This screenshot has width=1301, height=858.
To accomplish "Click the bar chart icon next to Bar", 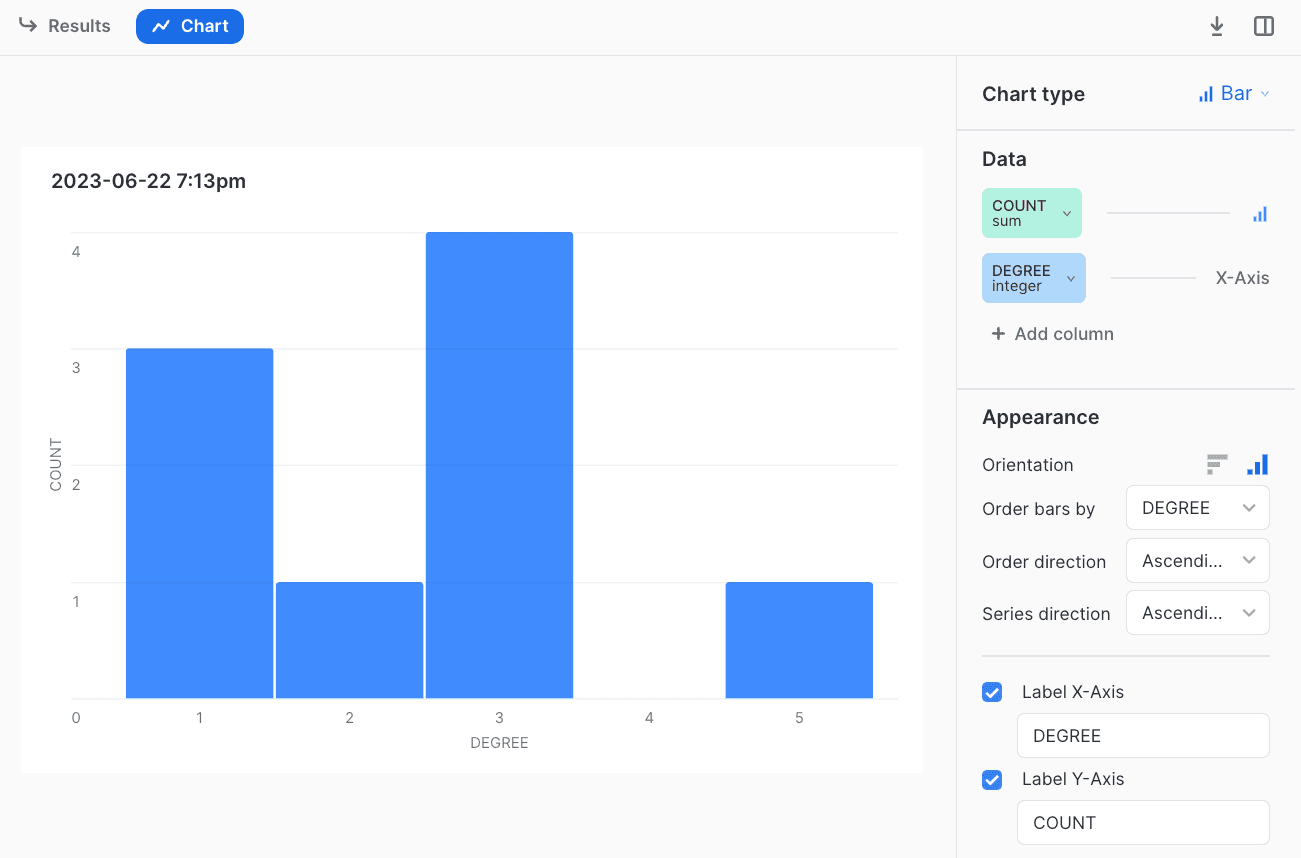I will point(1205,94).
